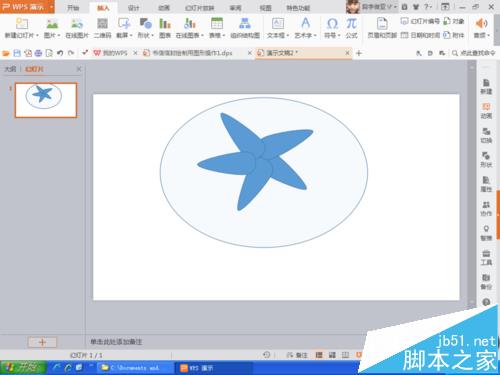500x375 pixels.
Task: Switch to the 视图 view tab
Action: click(x=266, y=8)
